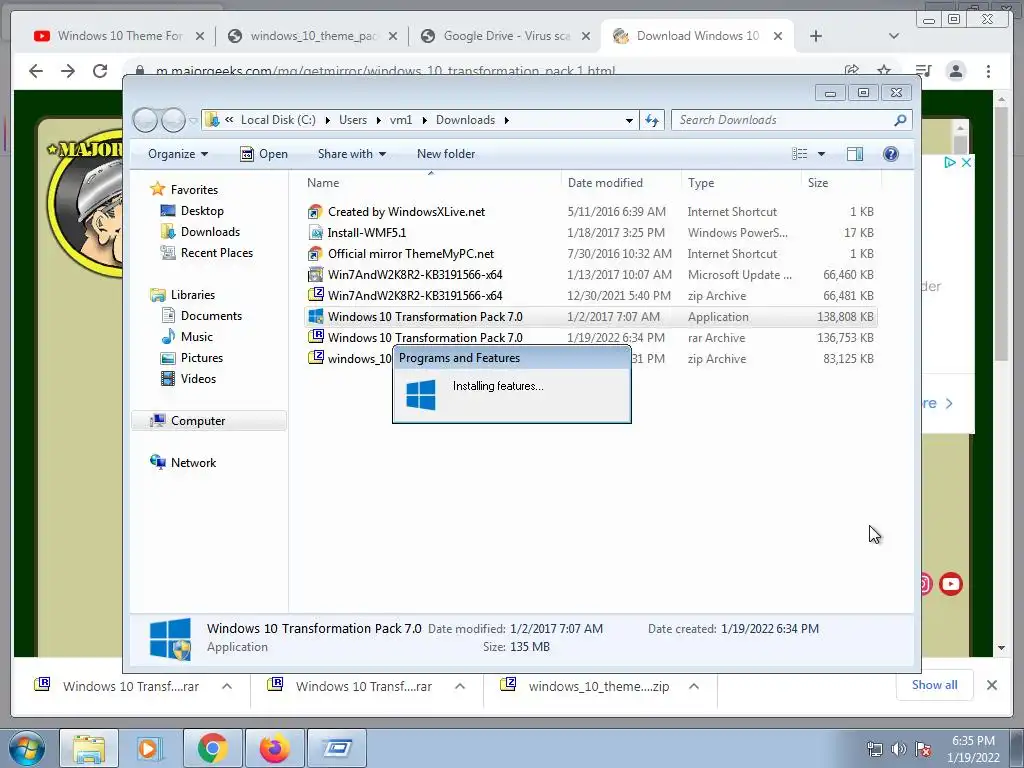The width and height of the screenshot is (1024, 768).
Task: Open Chrome's media control icon
Action: pos(923,71)
